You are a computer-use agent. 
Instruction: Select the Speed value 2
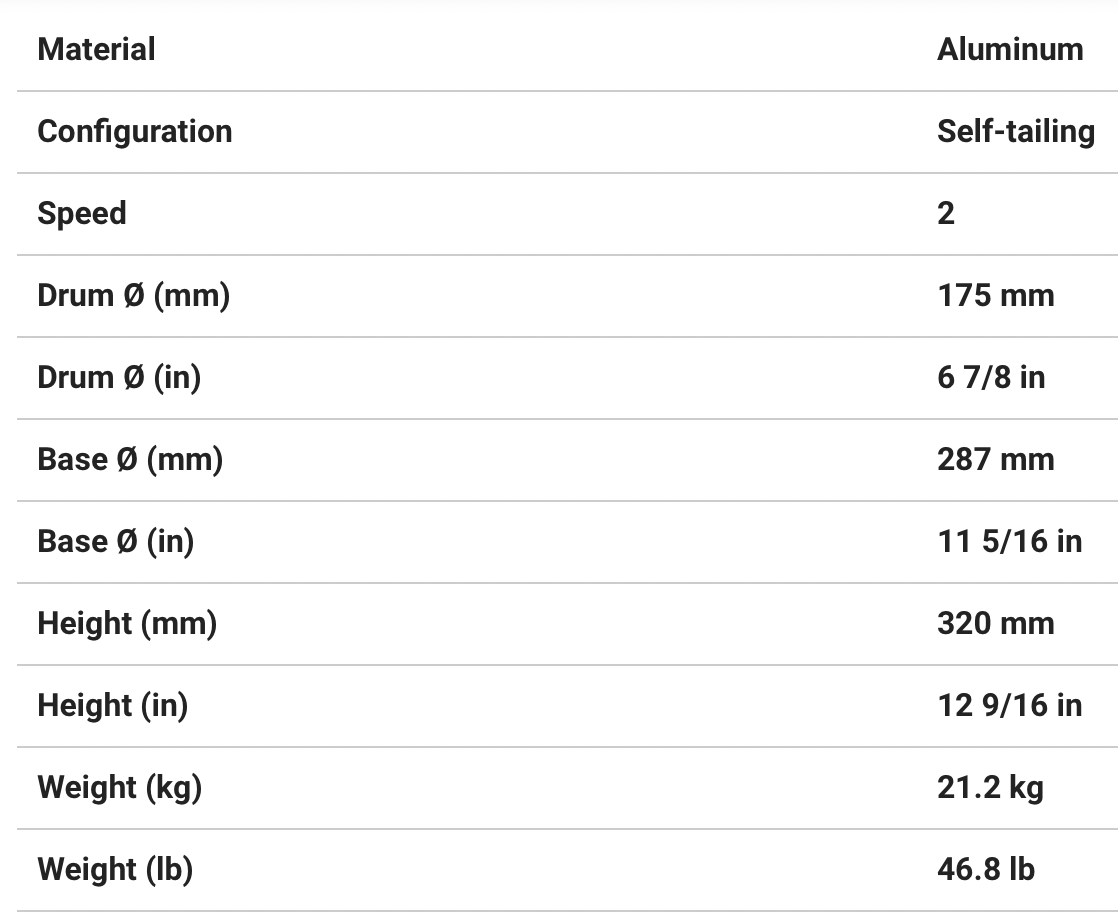[x=946, y=213]
